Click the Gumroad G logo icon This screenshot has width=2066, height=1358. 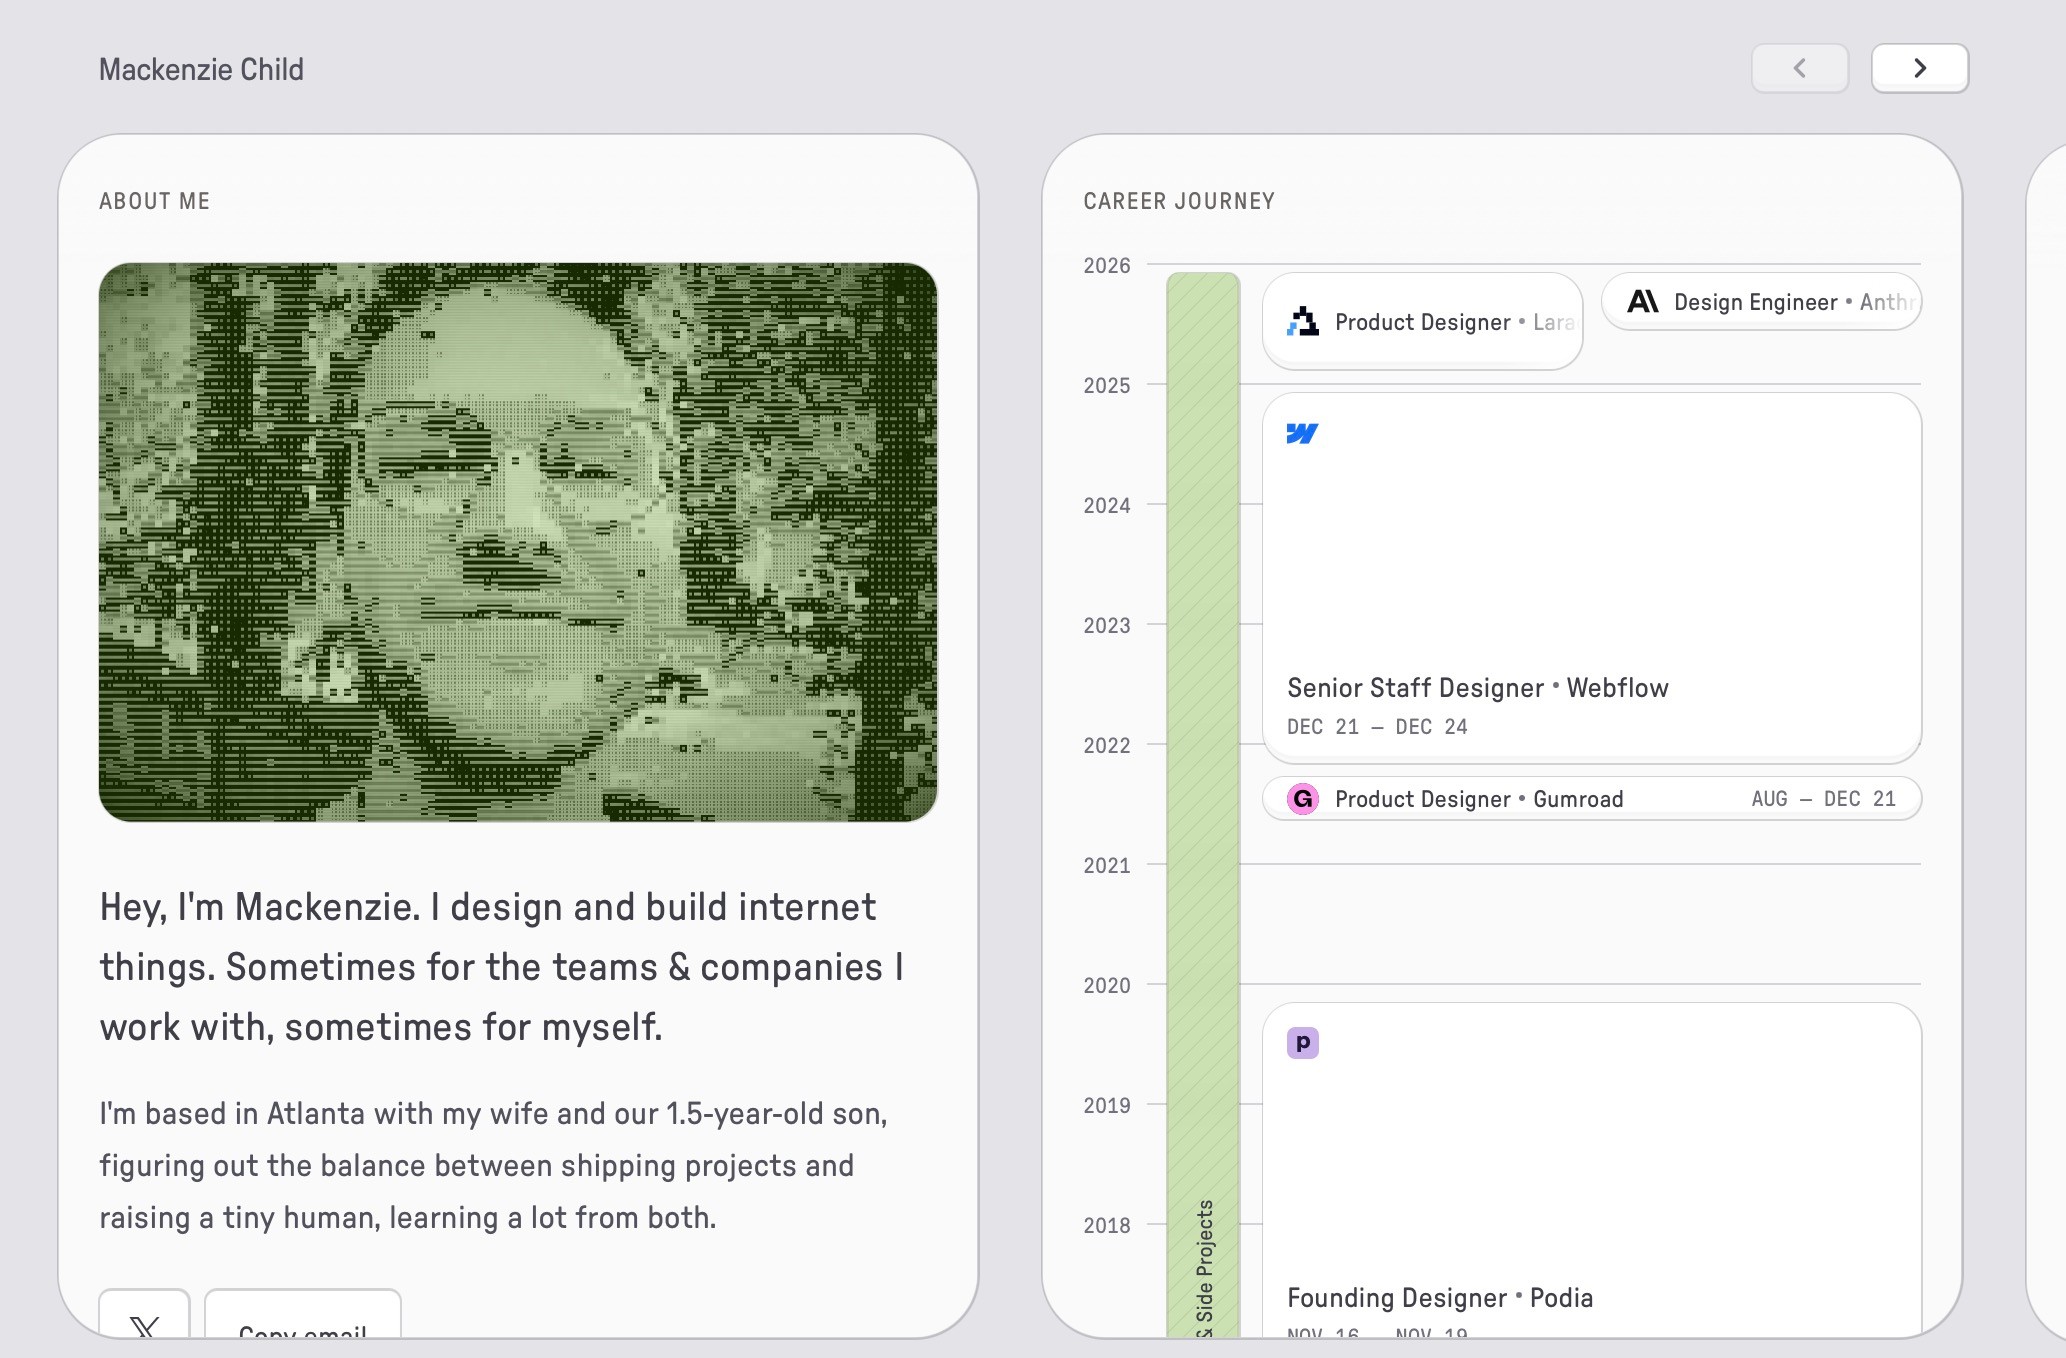[1302, 799]
